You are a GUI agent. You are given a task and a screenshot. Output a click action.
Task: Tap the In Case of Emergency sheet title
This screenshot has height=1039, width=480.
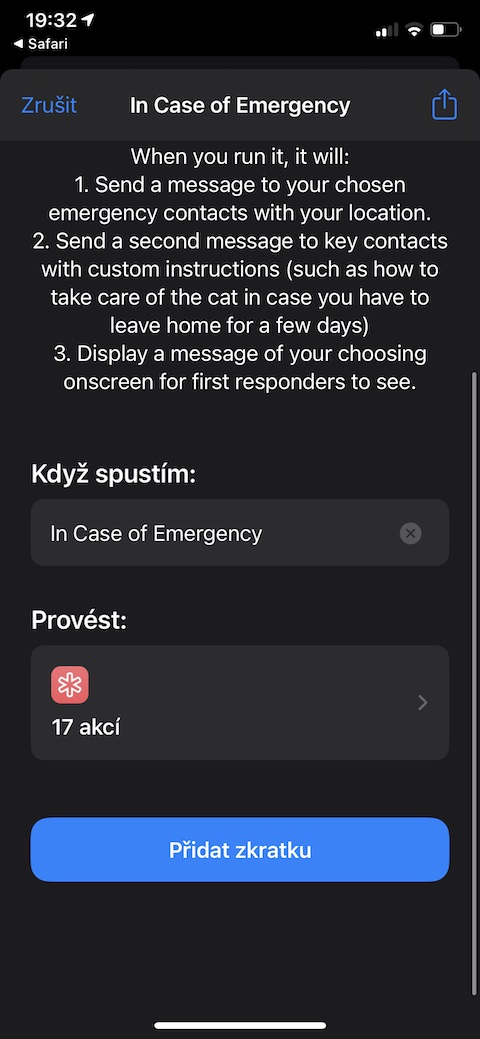(240, 105)
